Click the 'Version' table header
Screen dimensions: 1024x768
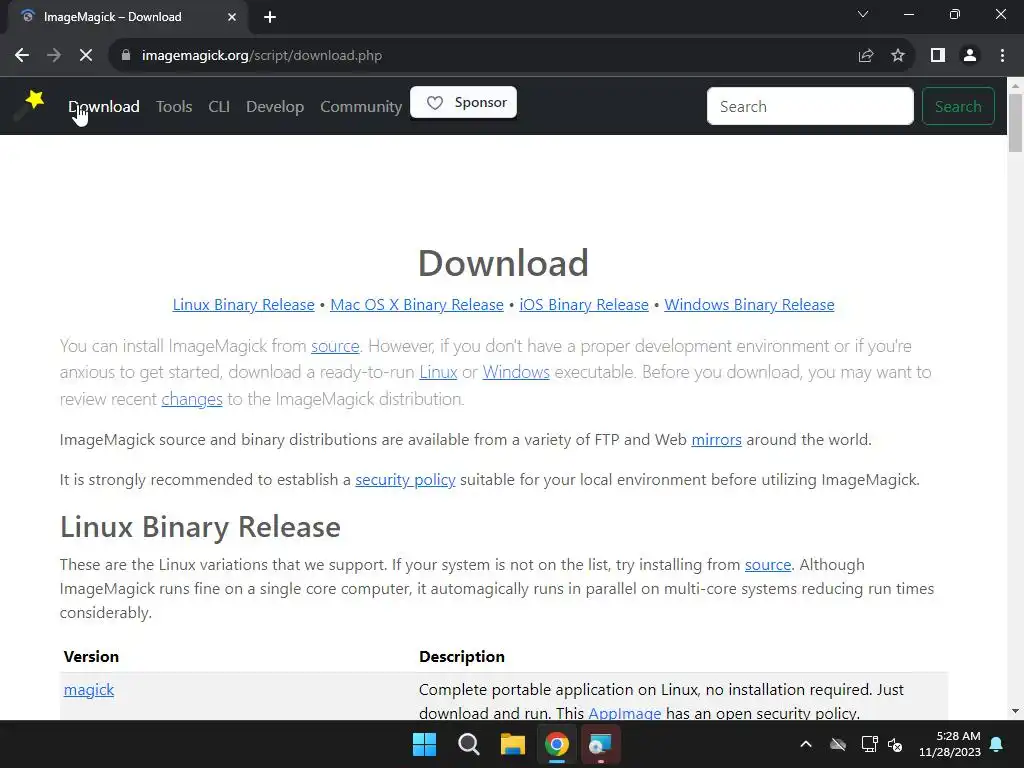click(x=91, y=656)
